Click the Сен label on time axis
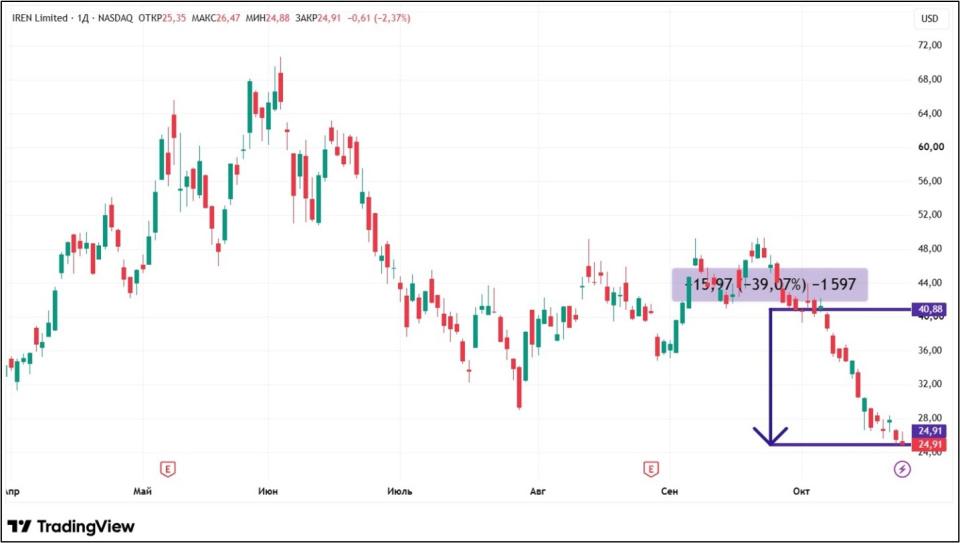Viewport: 960px width, 543px height. (x=670, y=492)
